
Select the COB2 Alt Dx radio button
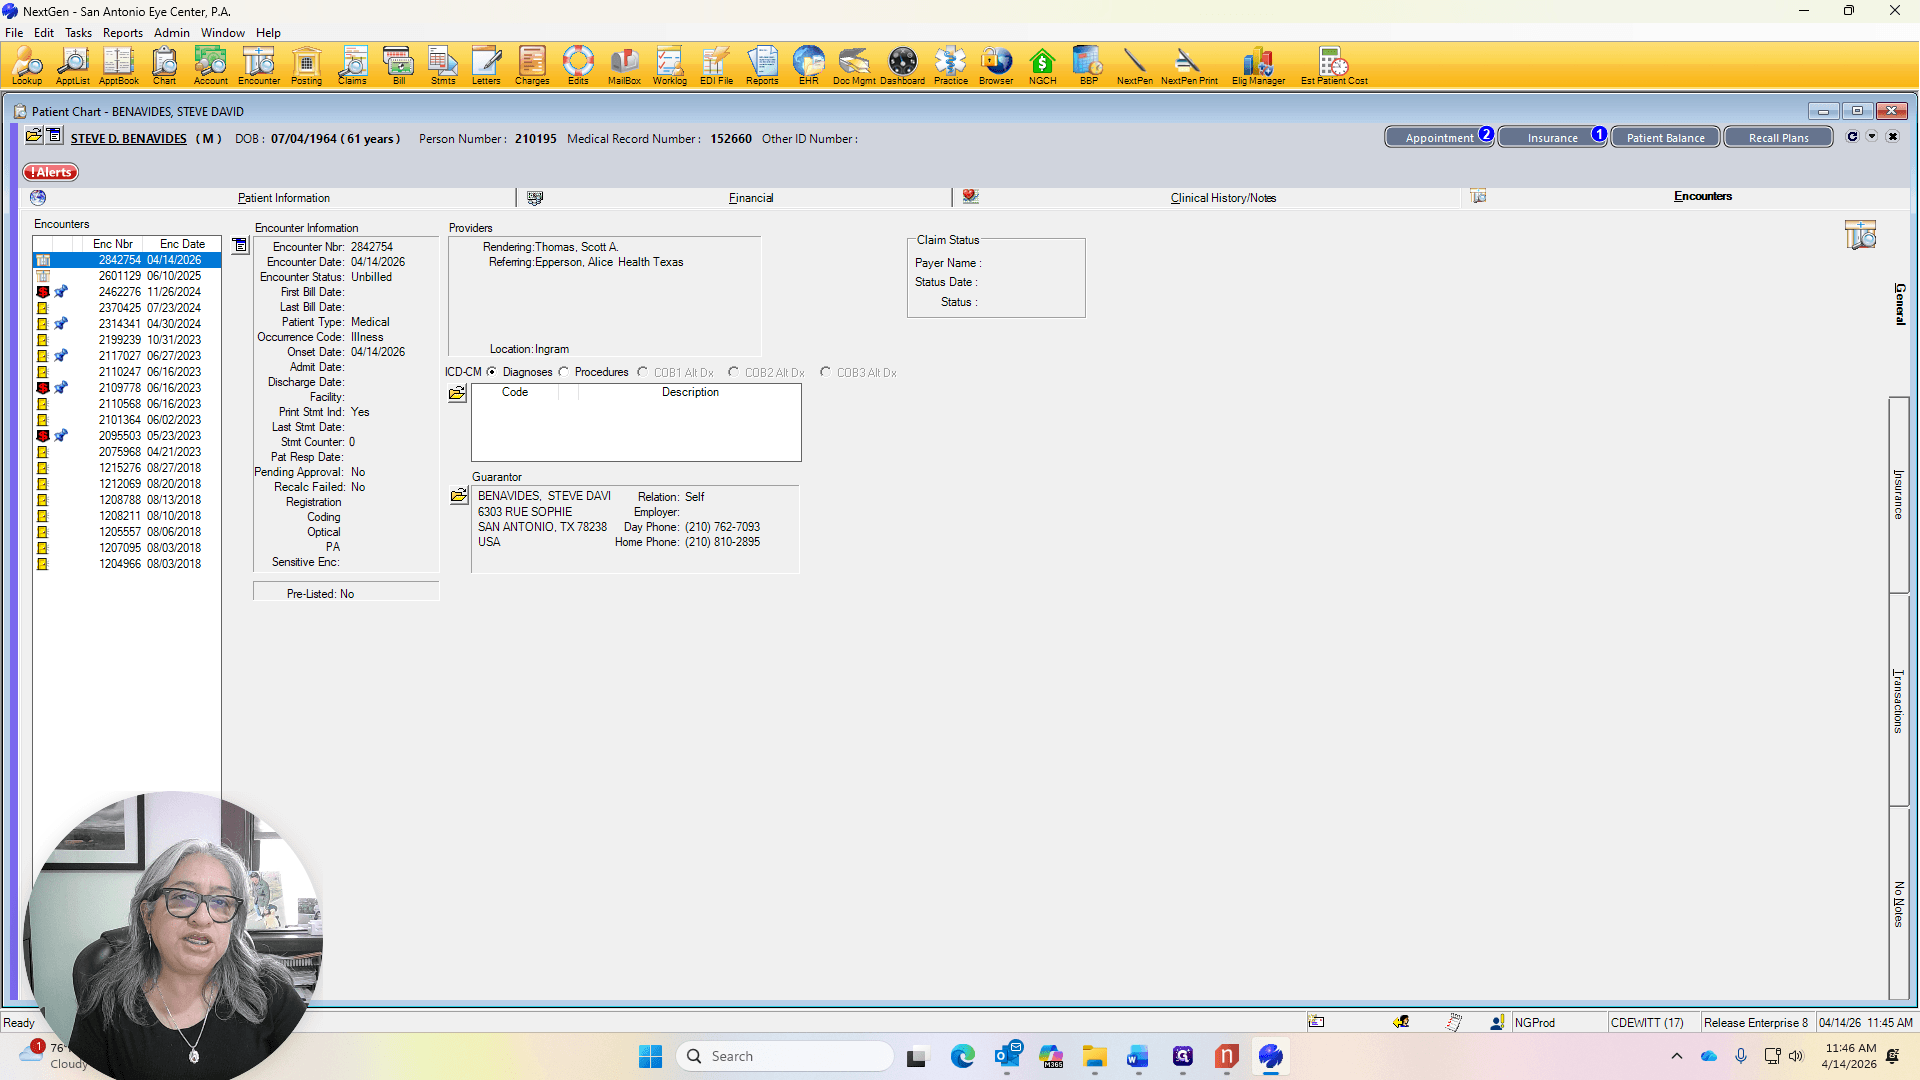[734, 372]
